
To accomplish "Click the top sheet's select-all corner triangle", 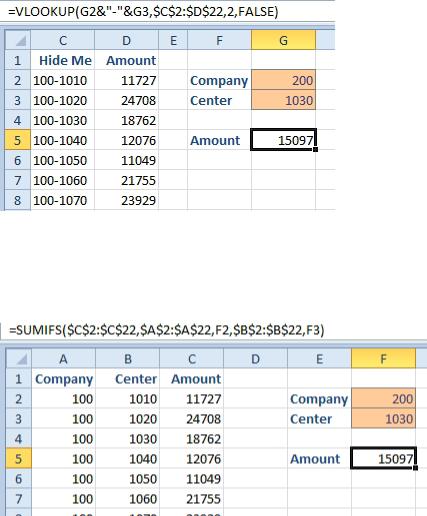I will (18, 40).
